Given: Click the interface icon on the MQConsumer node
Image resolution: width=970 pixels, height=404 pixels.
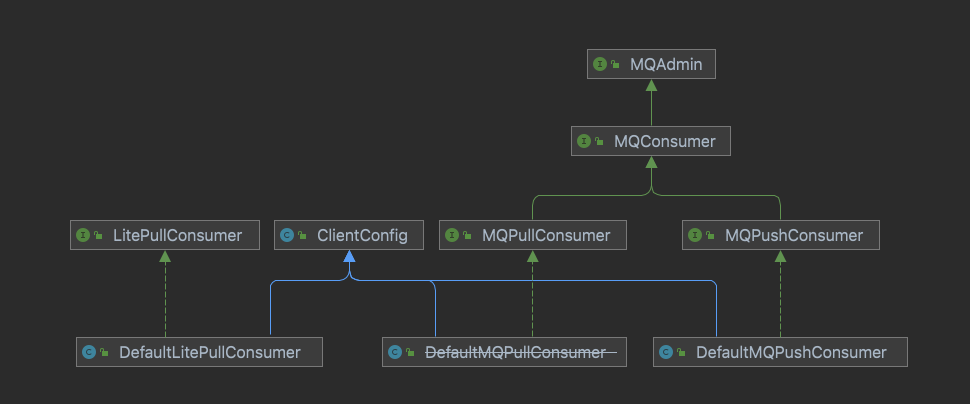Looking at the screenshot, I should tap(584, 141).
